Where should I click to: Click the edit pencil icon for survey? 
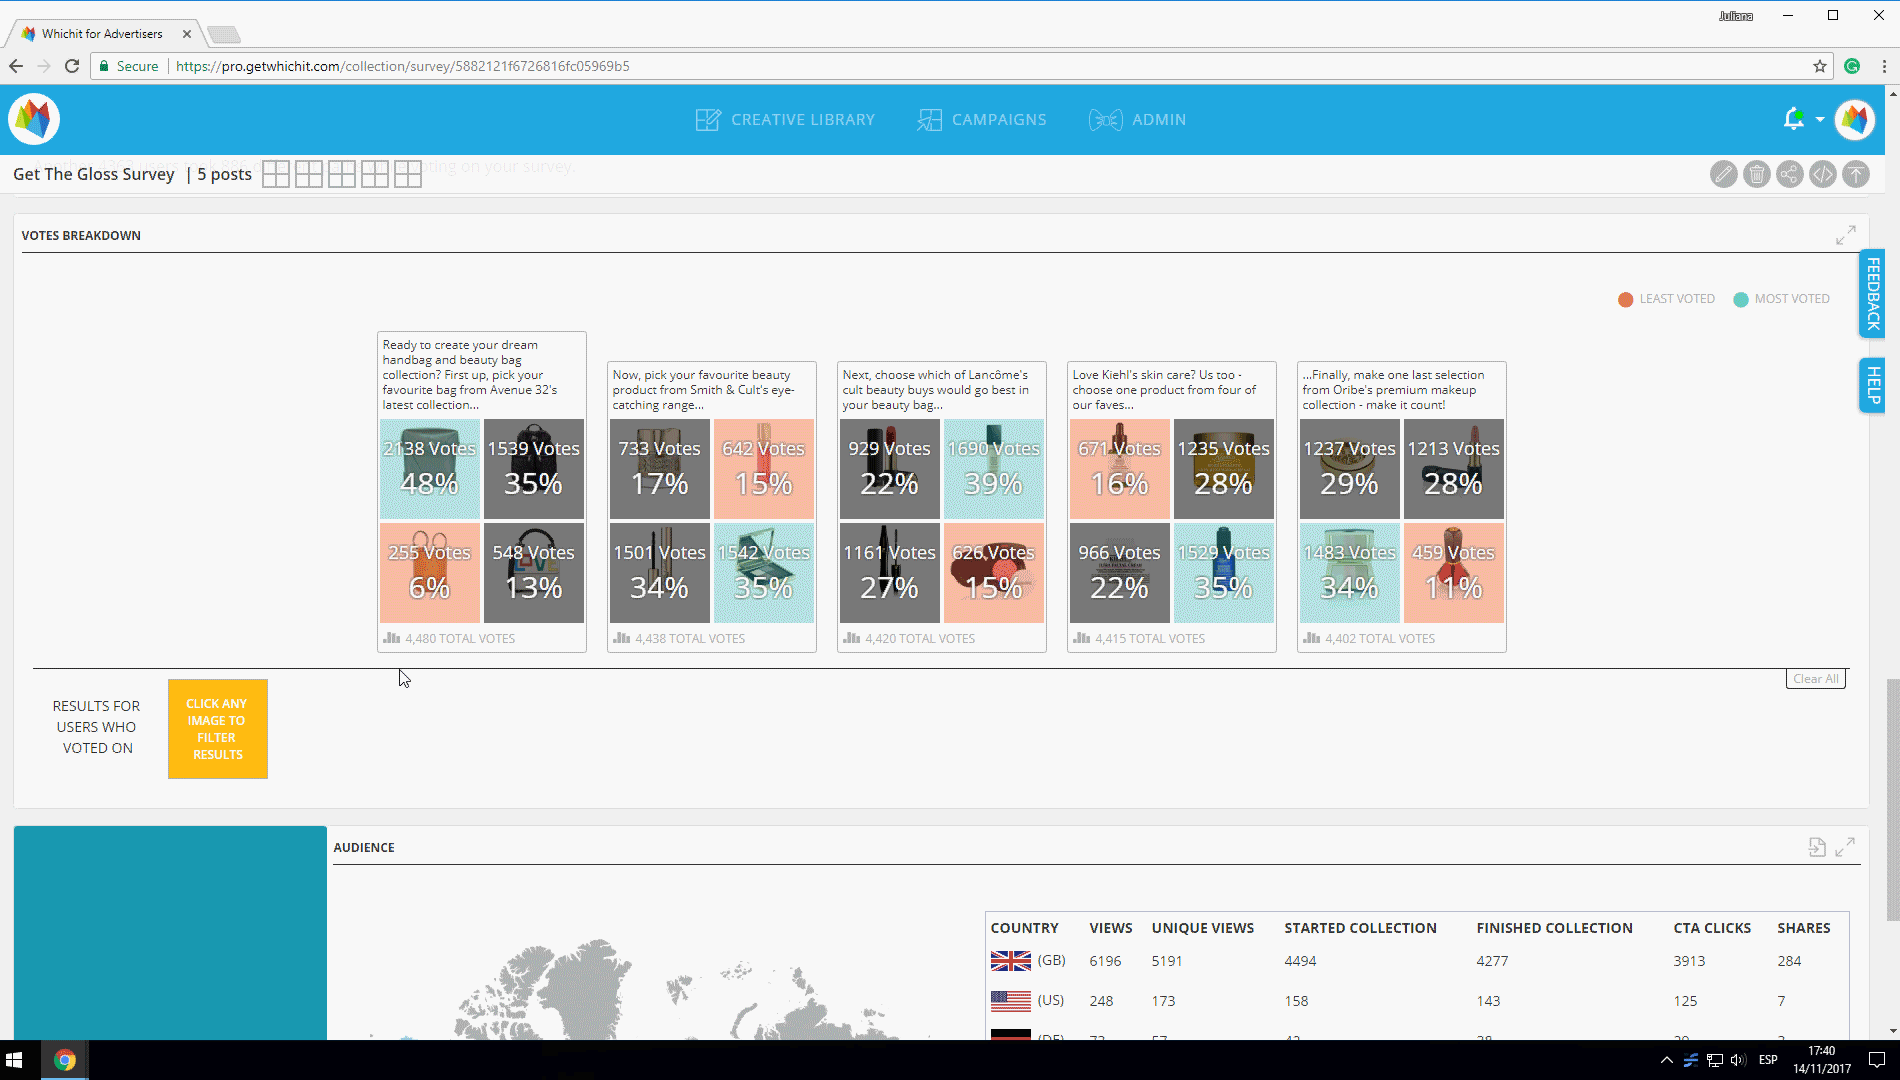tap(1723, 174)
